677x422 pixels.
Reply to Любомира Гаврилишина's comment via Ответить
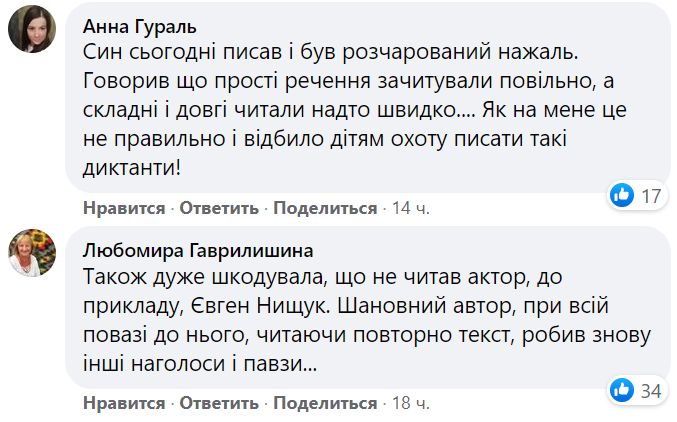[219, 404]
